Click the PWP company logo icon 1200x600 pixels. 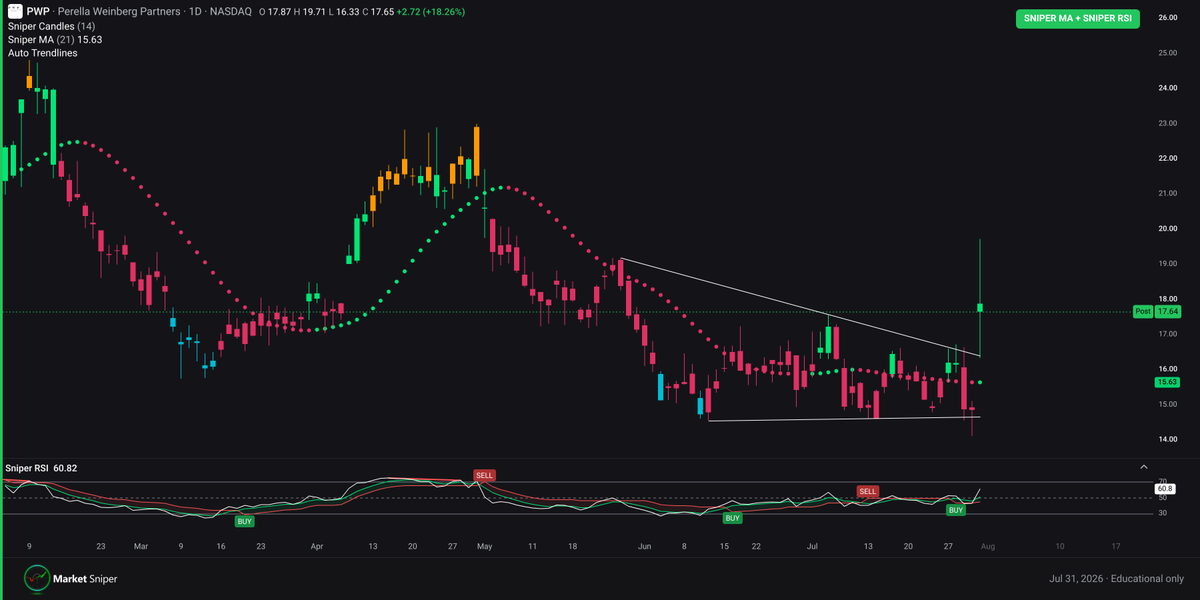15,11
